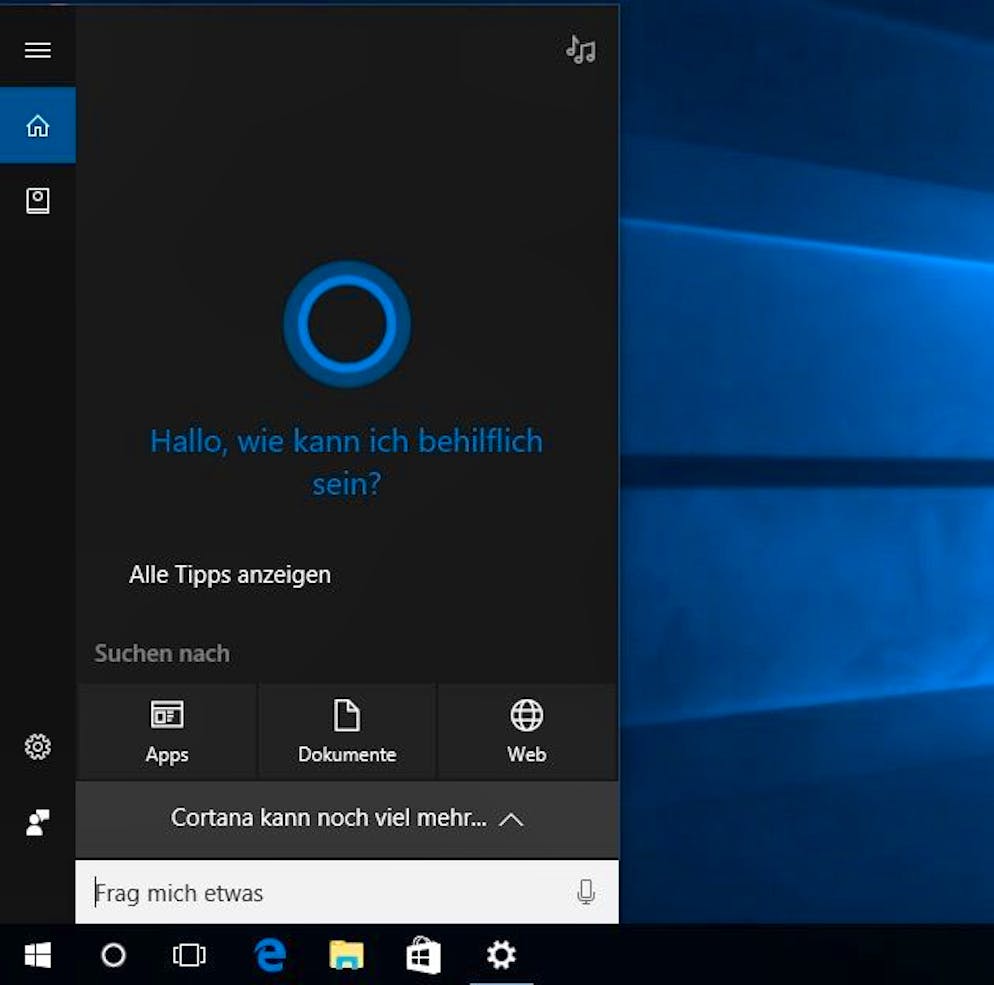Open the Settings gear on the taskbar
The width and height of the screenshot is (994, 985).
coord(501,955)
